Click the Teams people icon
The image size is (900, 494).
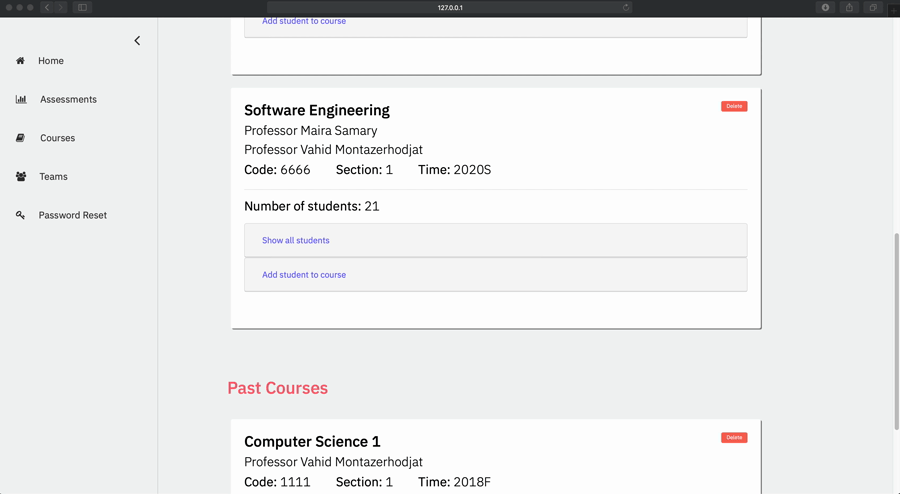21,176
